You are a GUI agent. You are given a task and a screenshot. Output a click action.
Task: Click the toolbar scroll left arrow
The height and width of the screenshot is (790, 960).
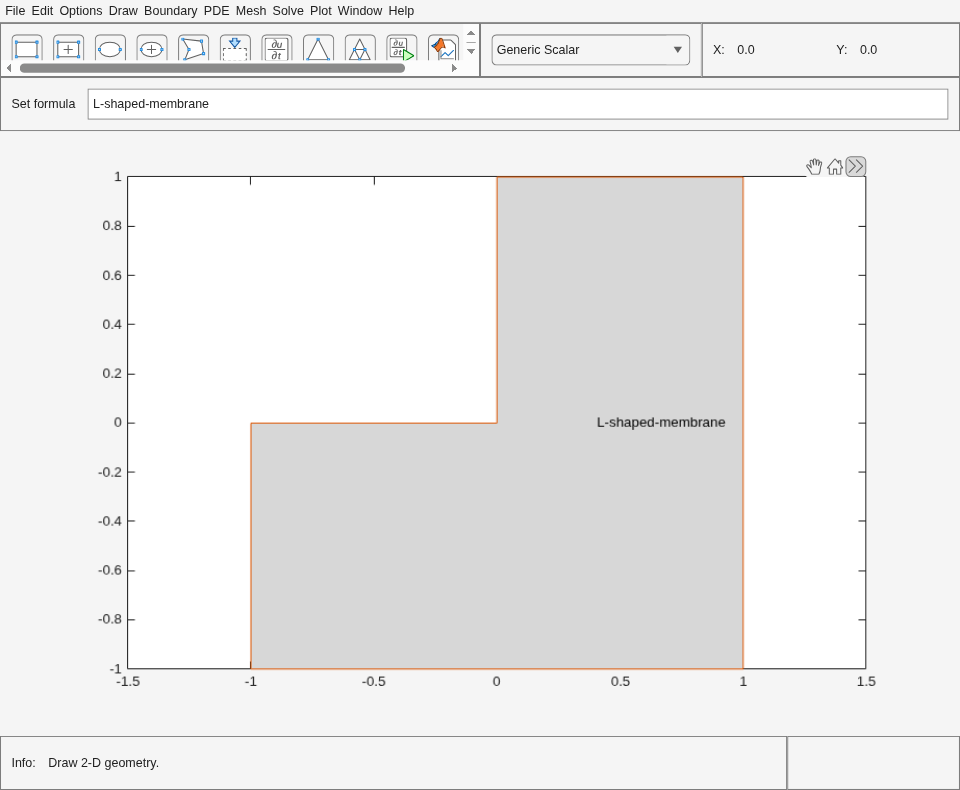(x=9, y=68)
